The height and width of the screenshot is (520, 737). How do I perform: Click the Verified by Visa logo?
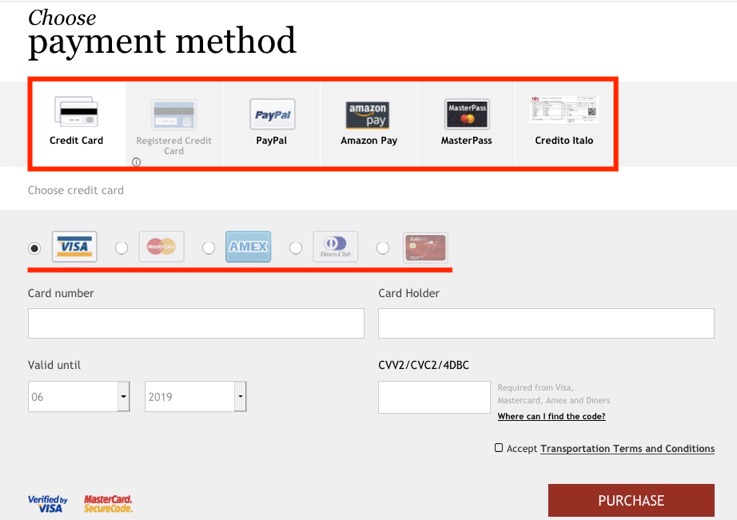[x=47, y=504]
